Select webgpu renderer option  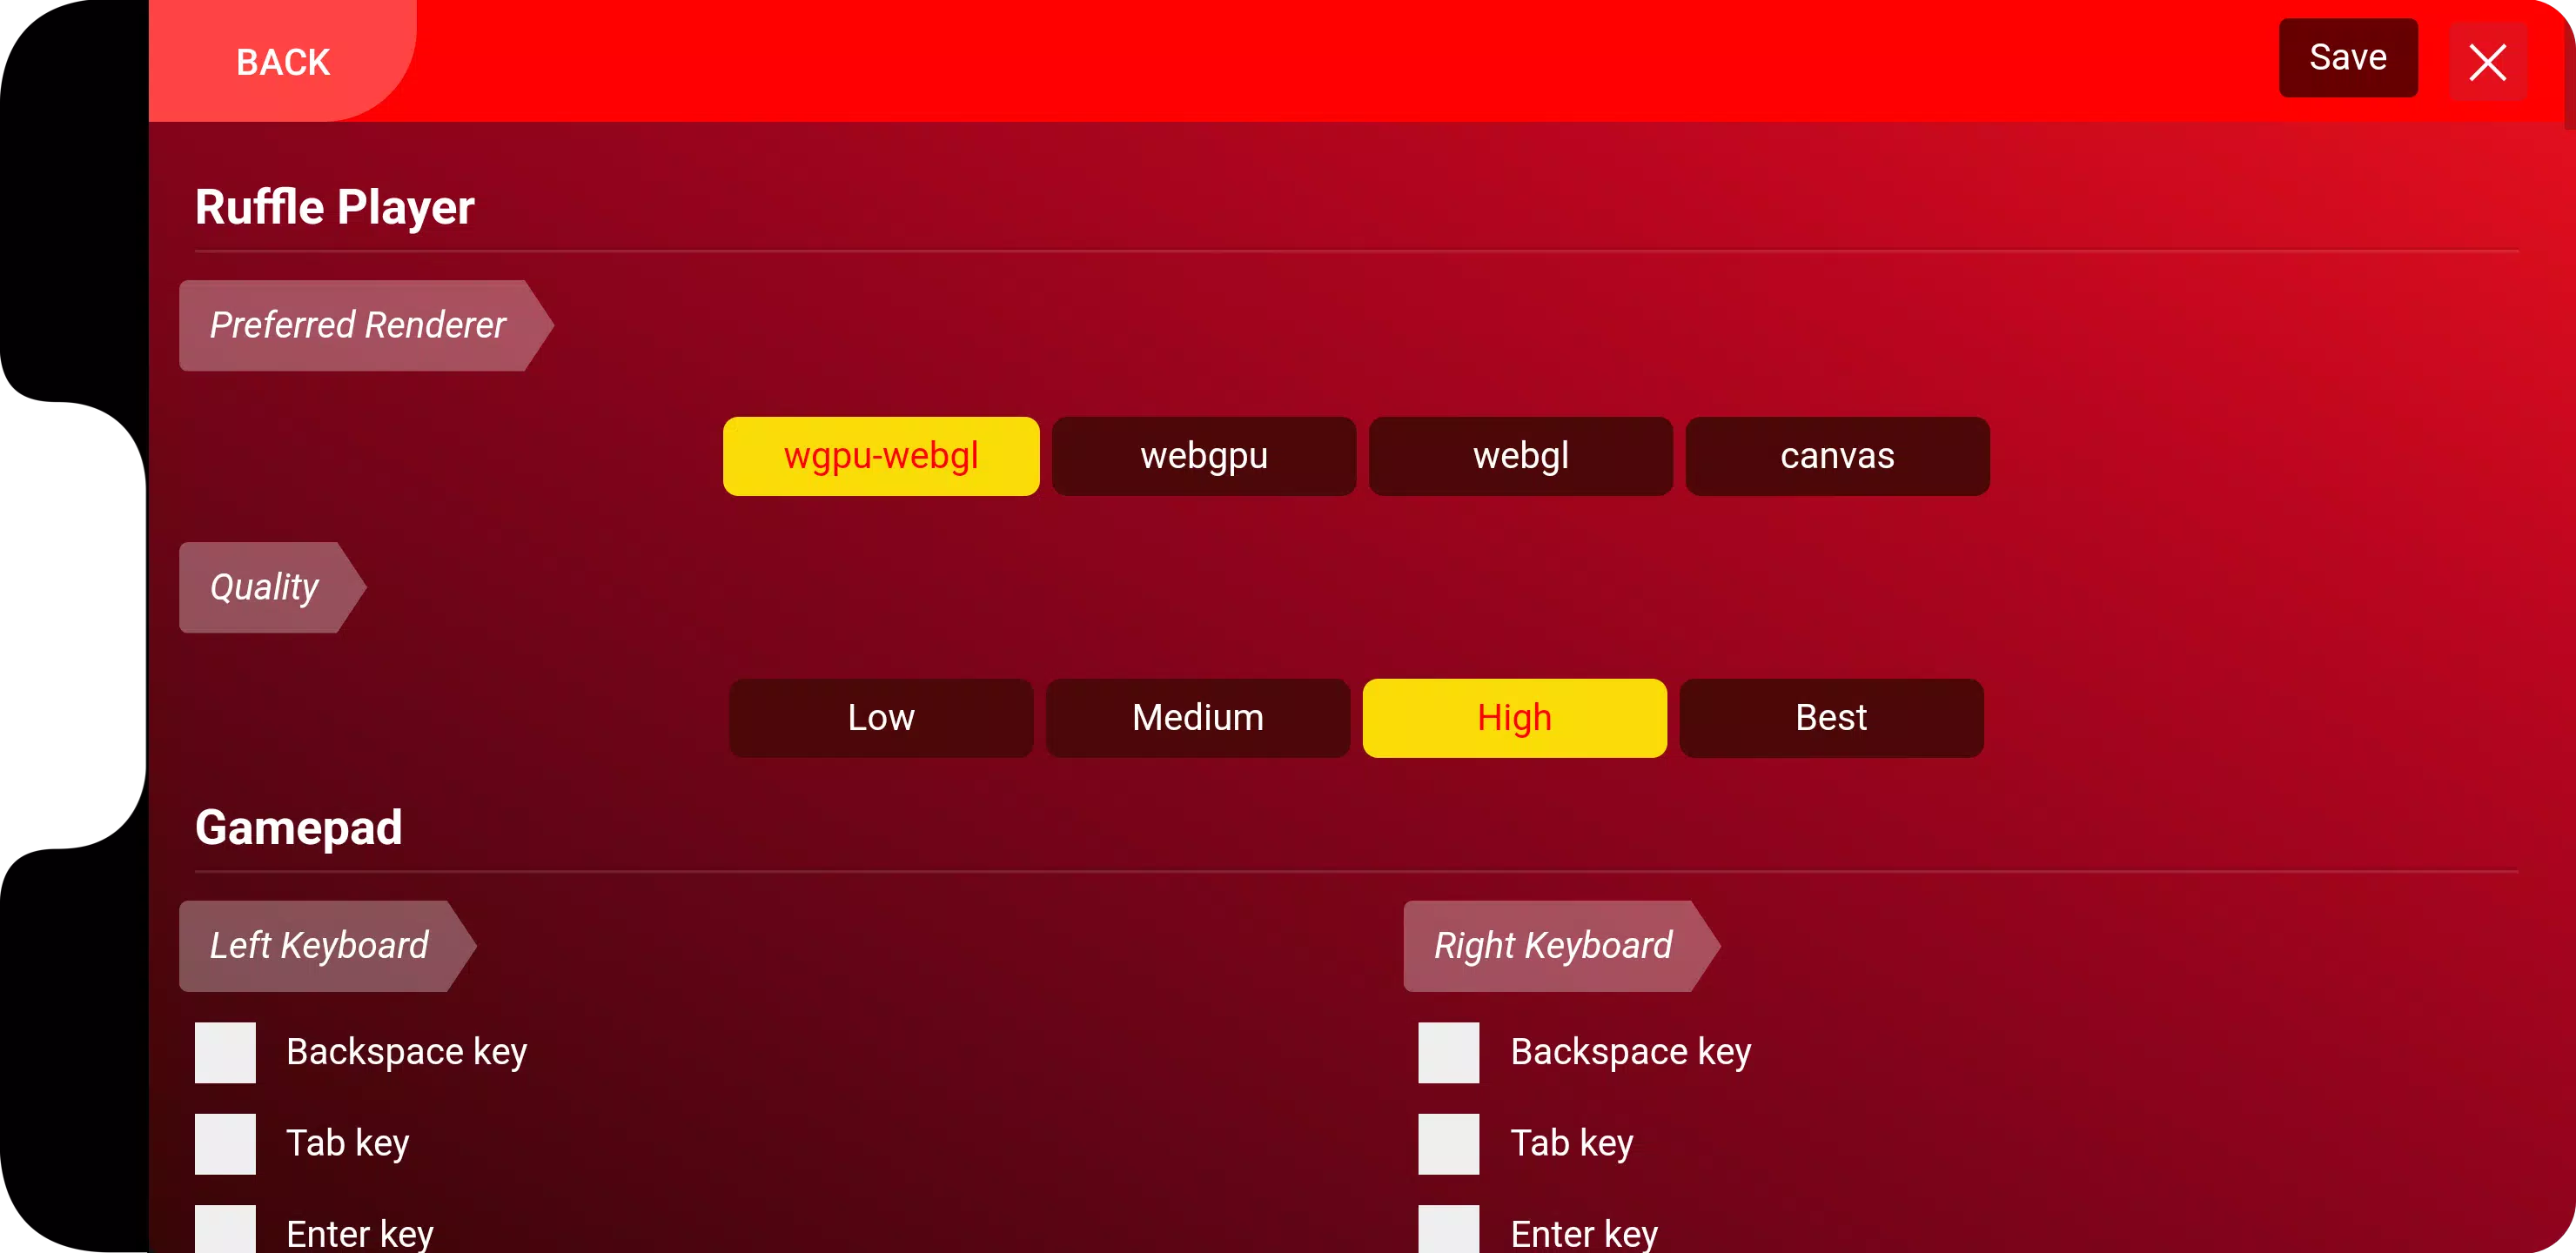click(1203, 455)
